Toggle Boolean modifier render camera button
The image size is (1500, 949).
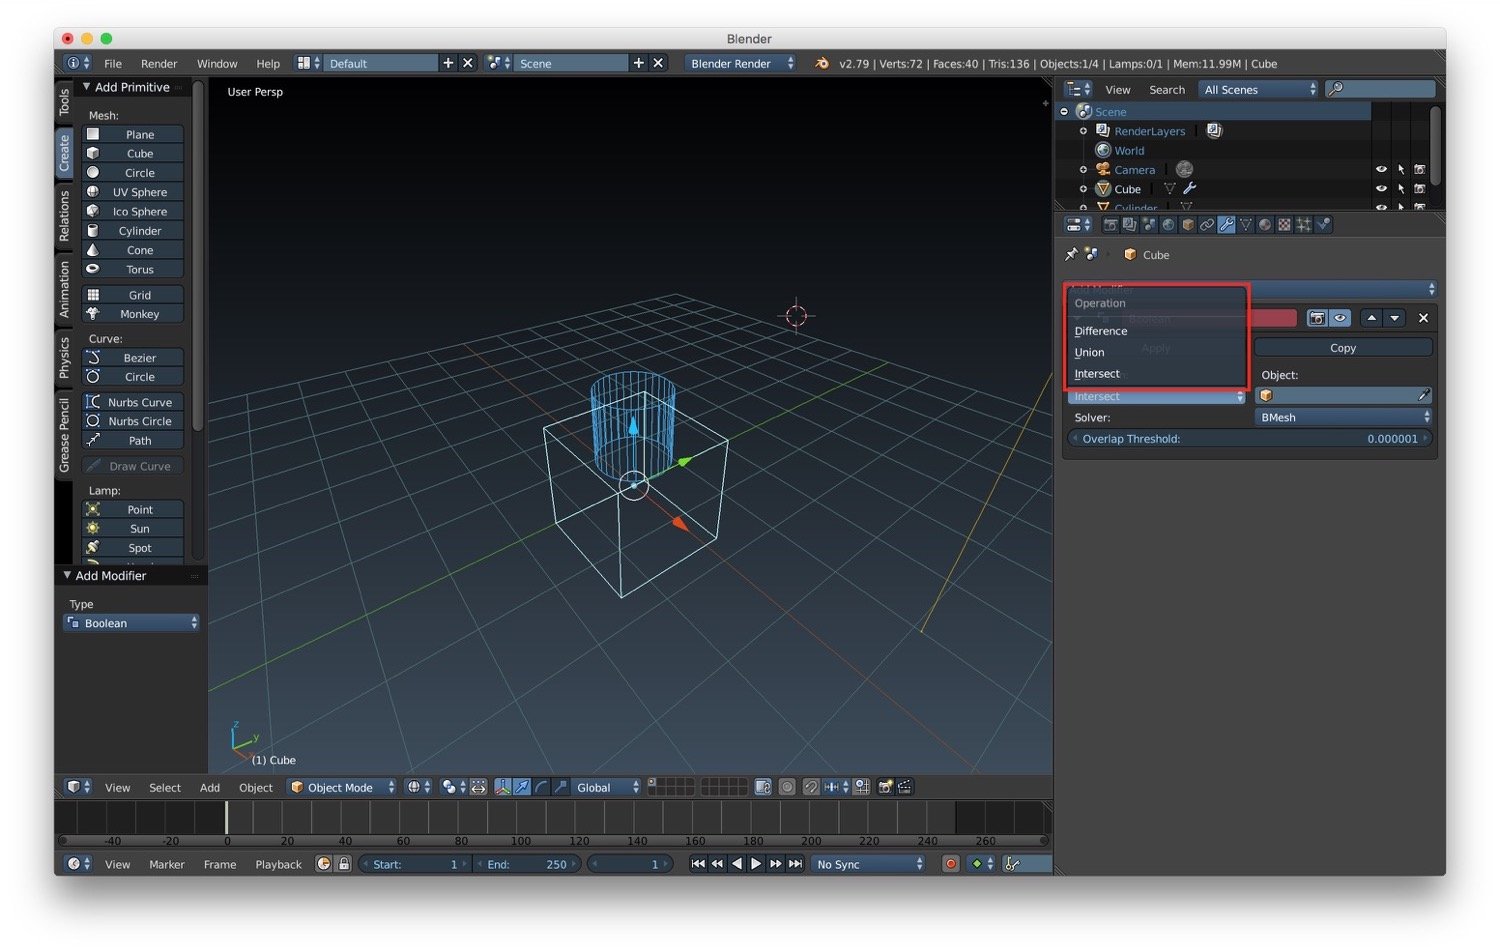1317,318
